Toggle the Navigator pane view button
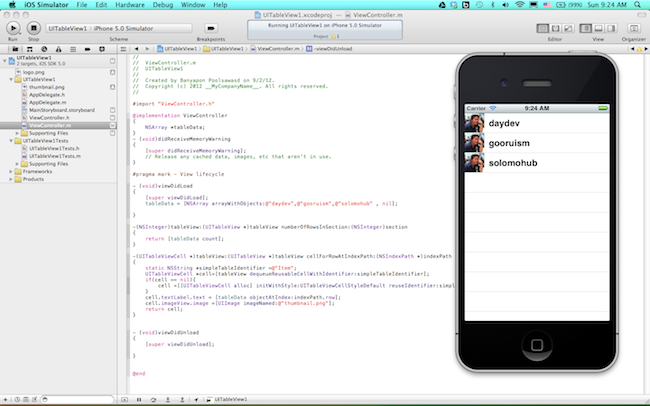Viewport: 650px width, 406px height. pyautogui.click(x=585, y=28)
